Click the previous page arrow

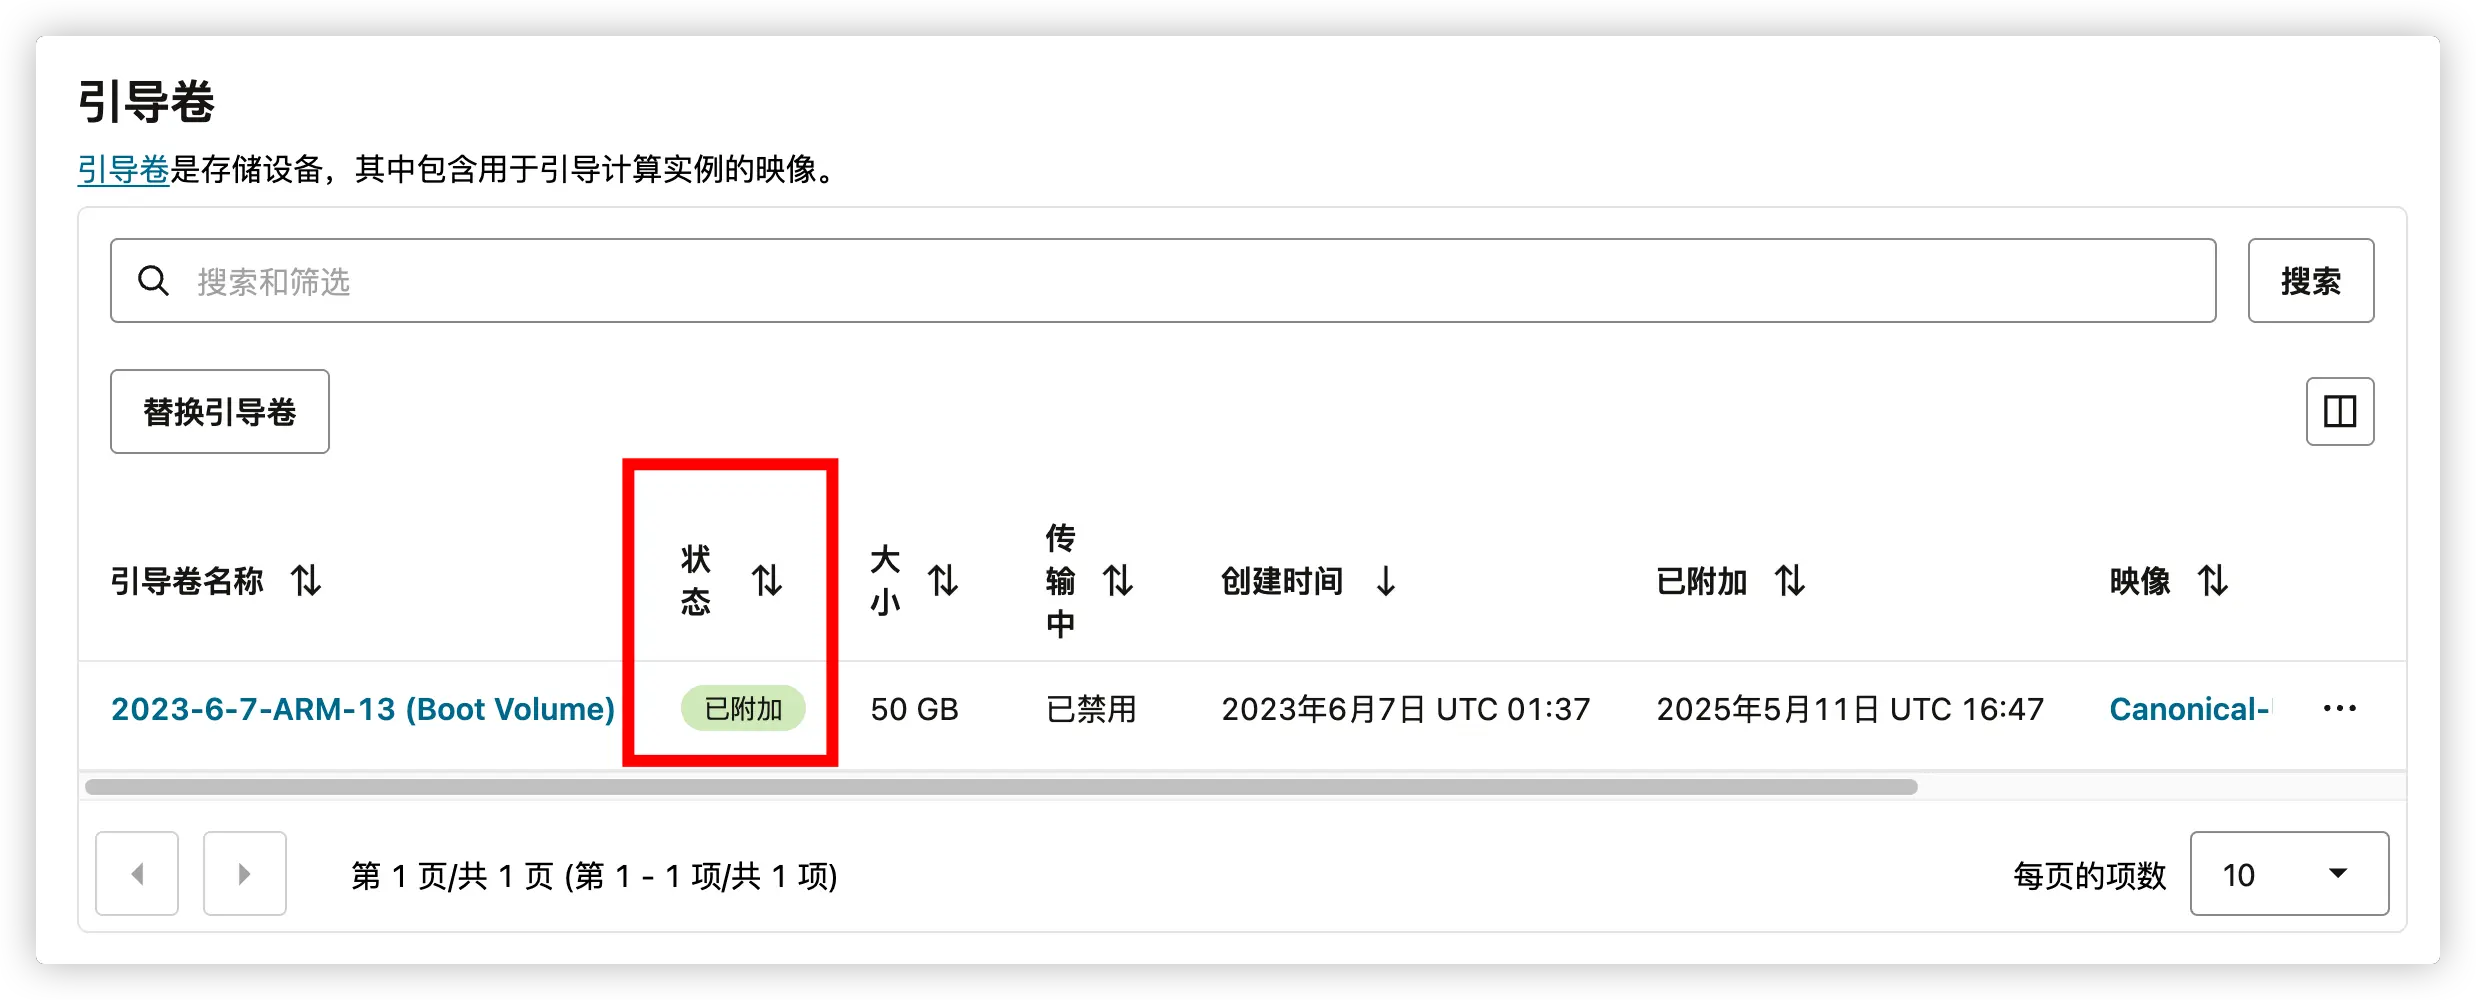point(137,873)
